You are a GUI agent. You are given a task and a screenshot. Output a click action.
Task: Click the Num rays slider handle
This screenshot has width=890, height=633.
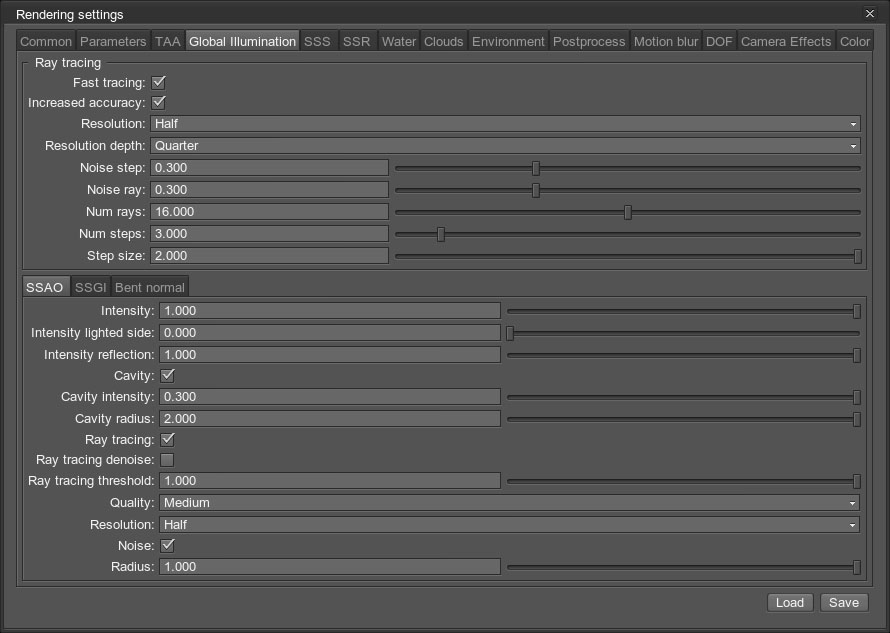[x=628, y=212]
